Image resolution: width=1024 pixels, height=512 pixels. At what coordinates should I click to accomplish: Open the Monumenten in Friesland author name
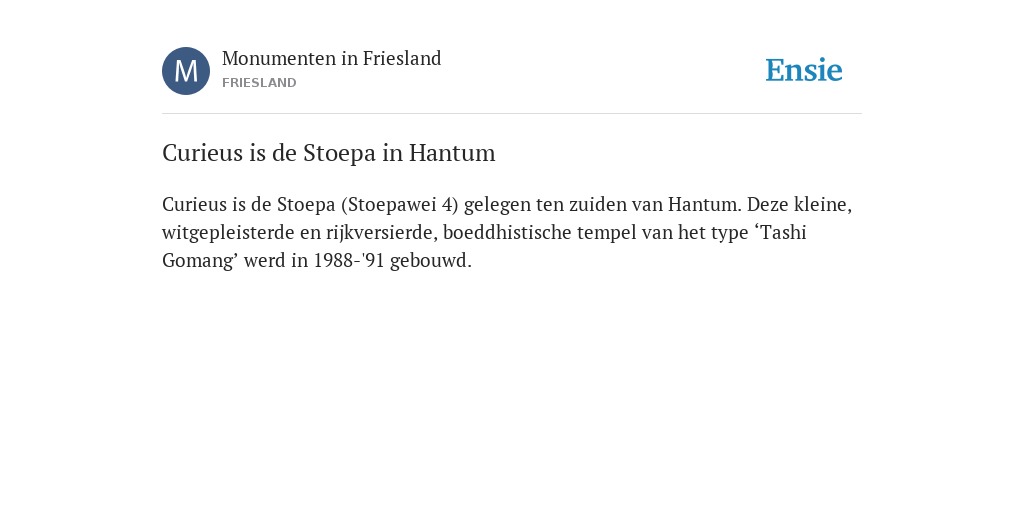click(332, 59)
